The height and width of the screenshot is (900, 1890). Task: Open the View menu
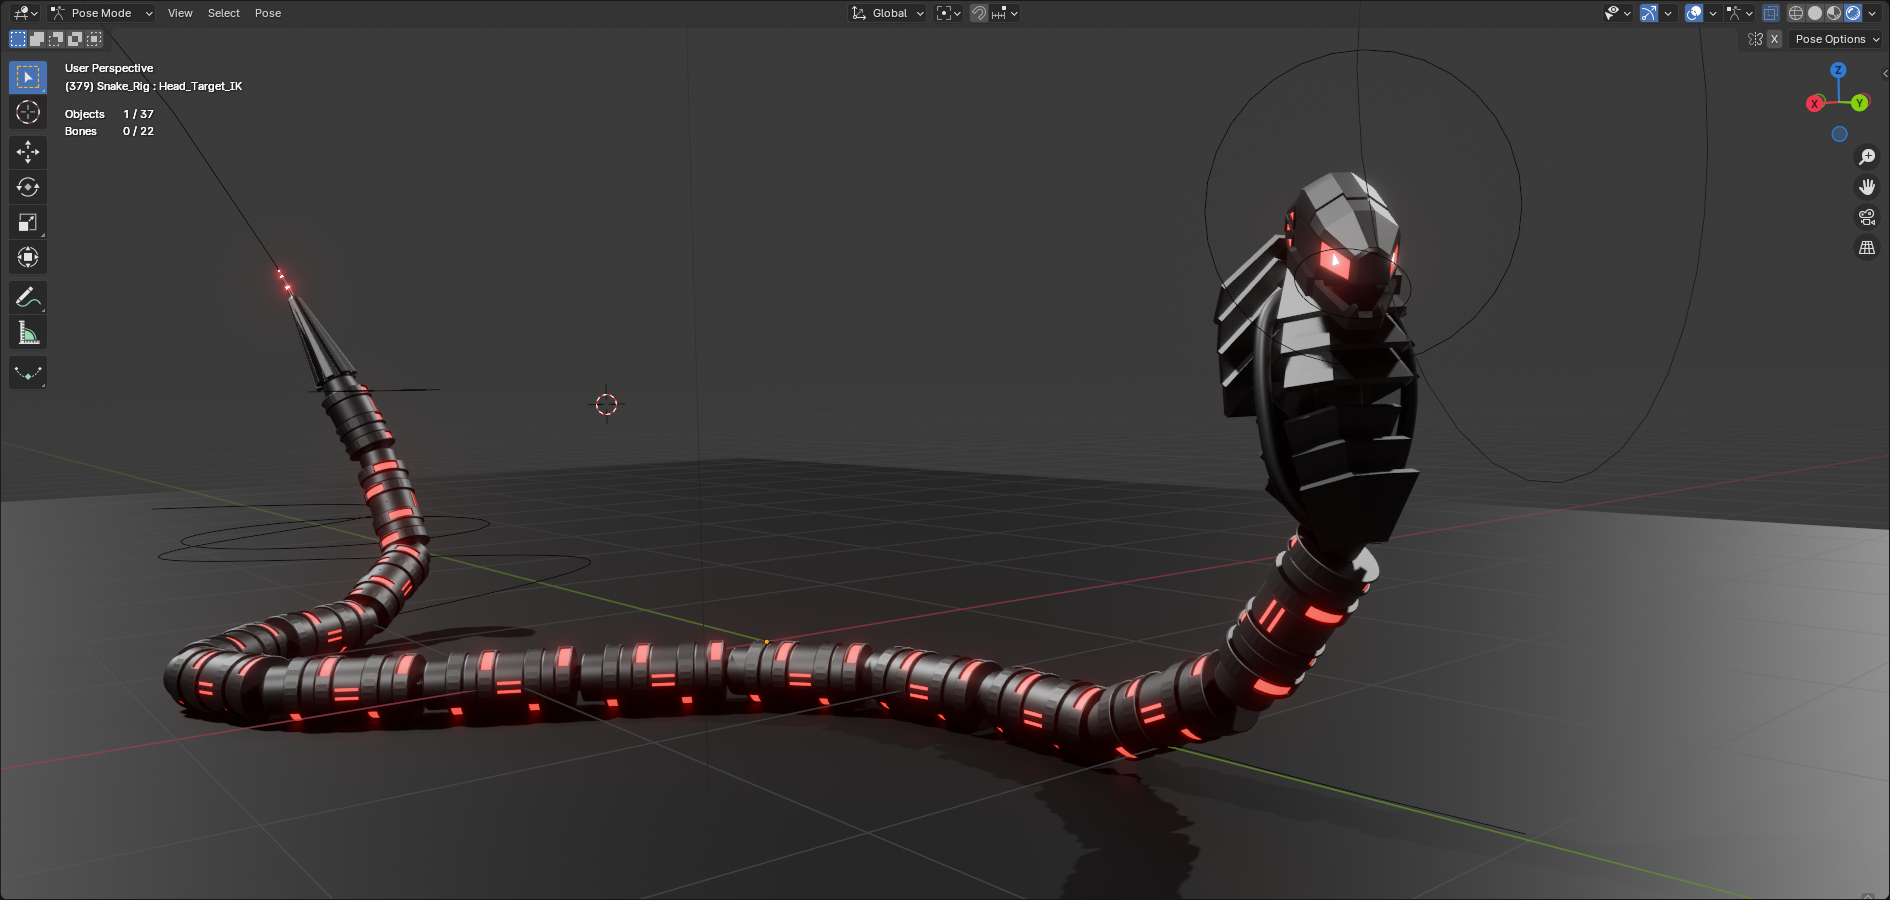[x=180, y=13]
